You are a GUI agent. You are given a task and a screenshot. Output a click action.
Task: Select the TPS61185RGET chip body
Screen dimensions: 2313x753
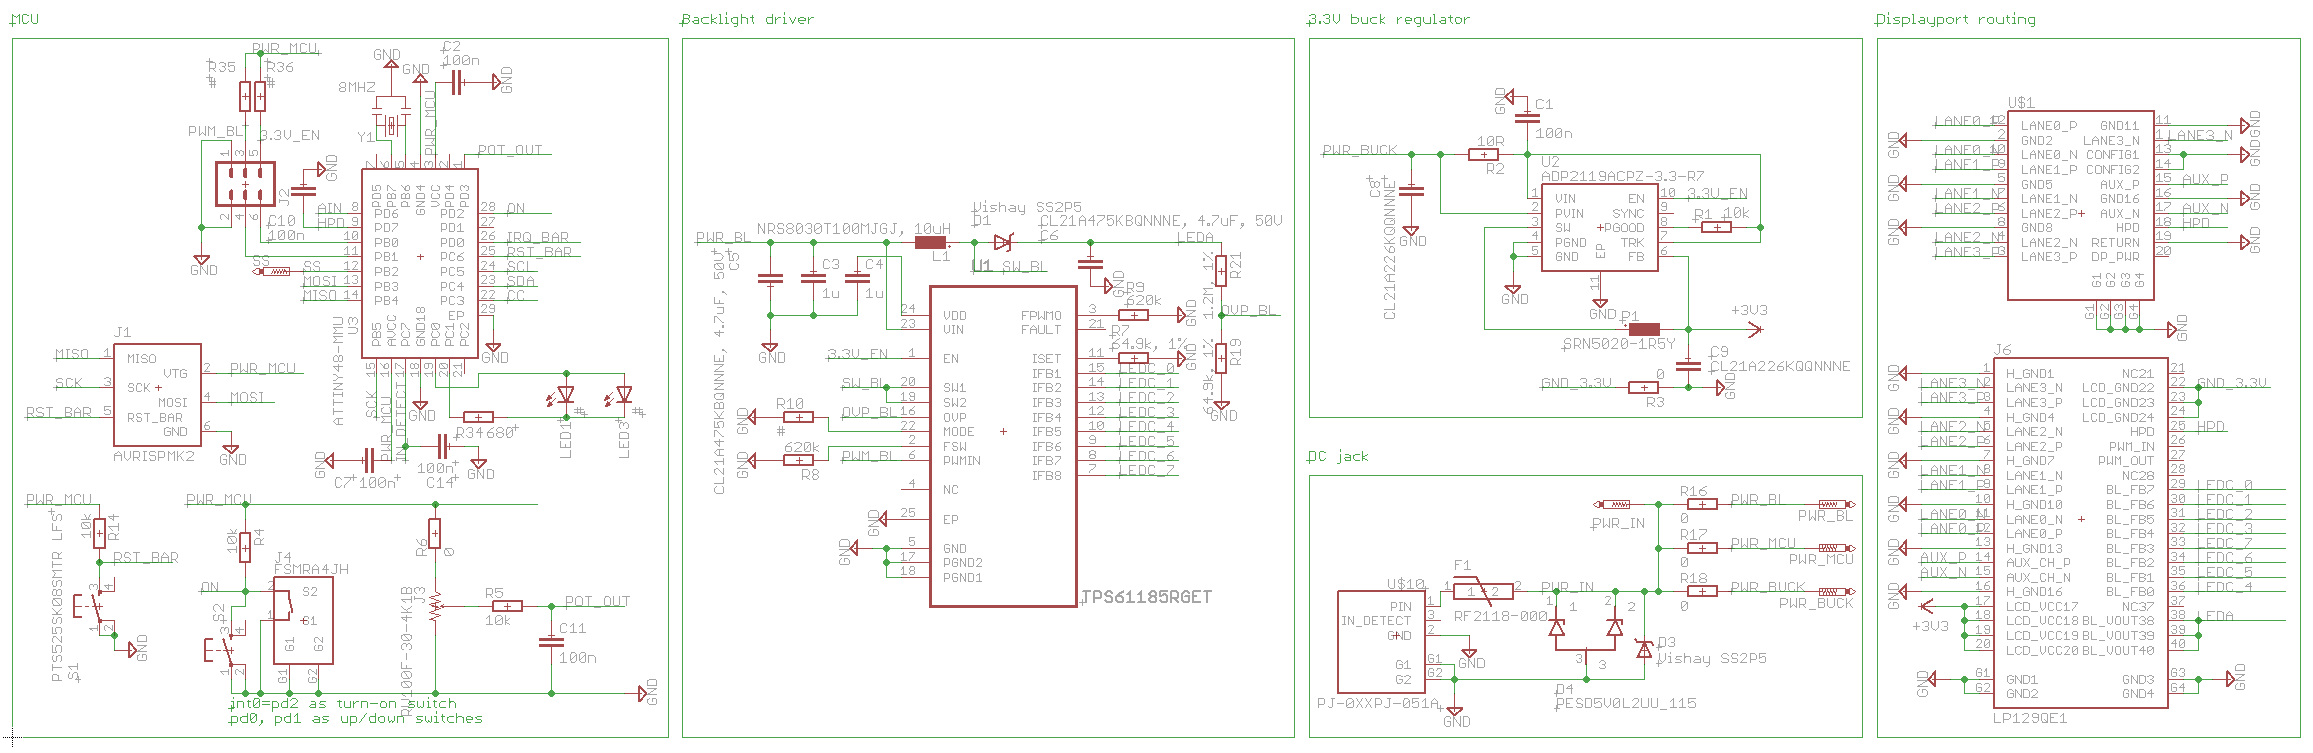click(1003, 446)
